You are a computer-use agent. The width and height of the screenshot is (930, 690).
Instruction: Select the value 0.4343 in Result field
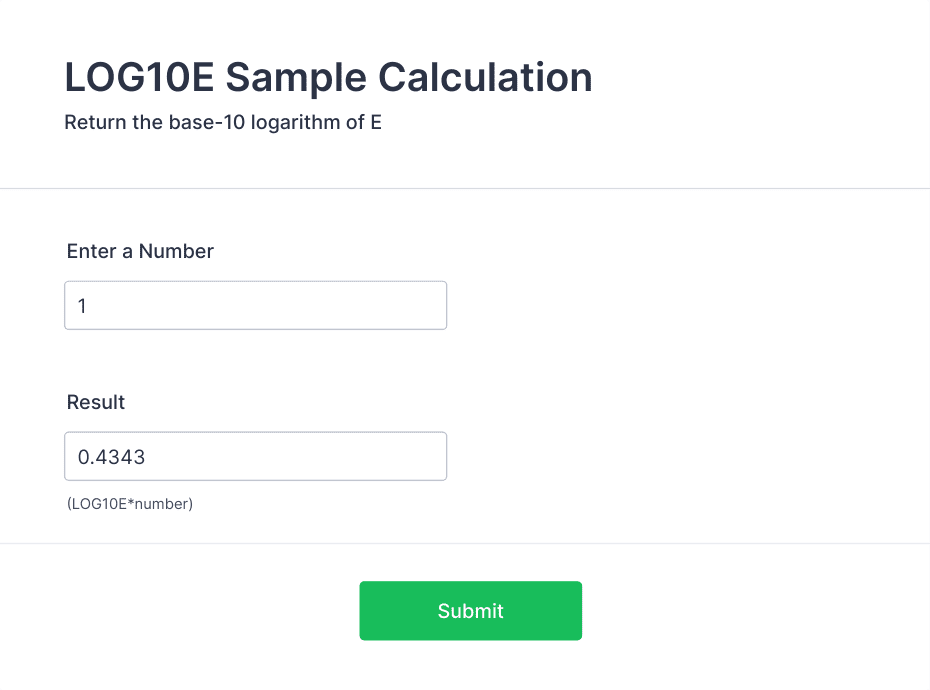tap(111, 456)
